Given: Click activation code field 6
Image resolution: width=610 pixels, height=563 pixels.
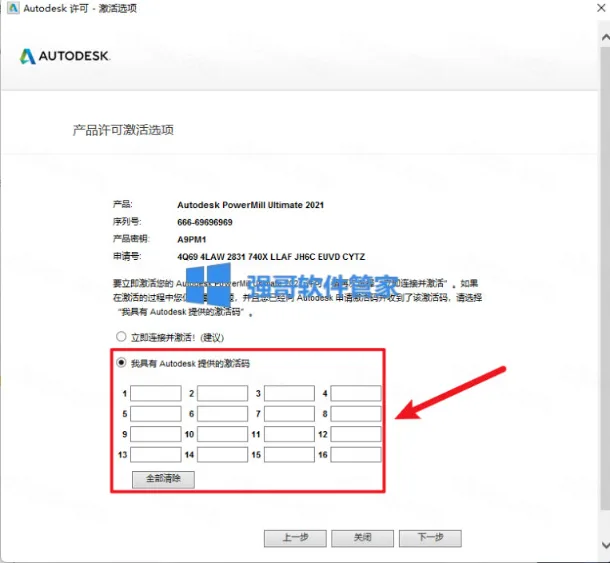Looking at the screenshot, I should [x=223, y=414].
